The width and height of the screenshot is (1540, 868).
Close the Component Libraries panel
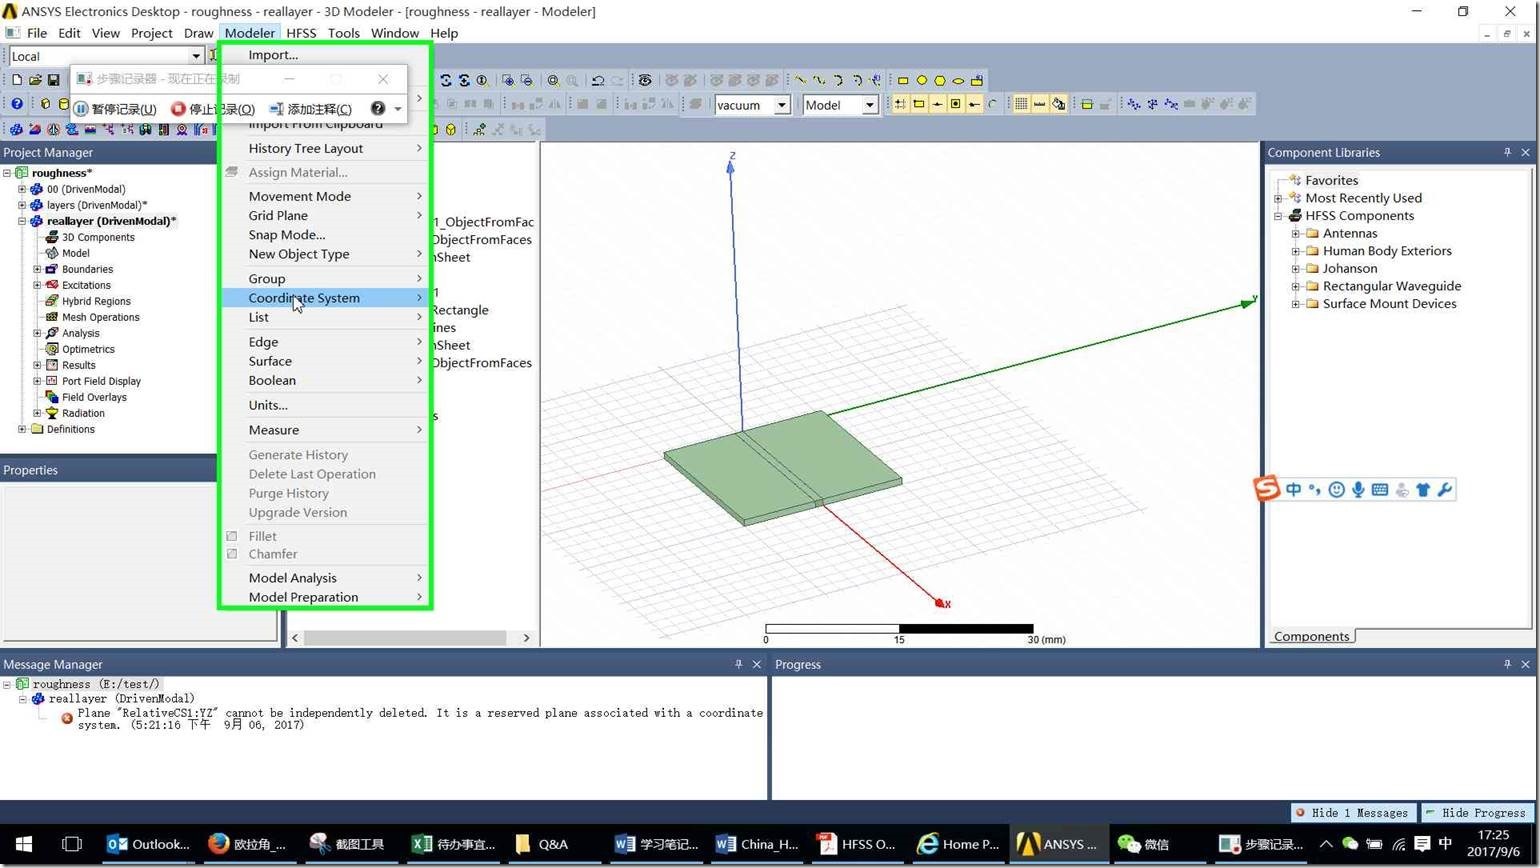[x=1525, y=152]
